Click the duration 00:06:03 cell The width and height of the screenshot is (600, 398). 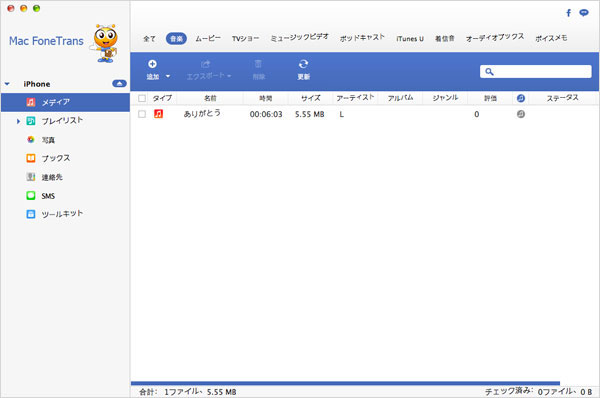266,114
